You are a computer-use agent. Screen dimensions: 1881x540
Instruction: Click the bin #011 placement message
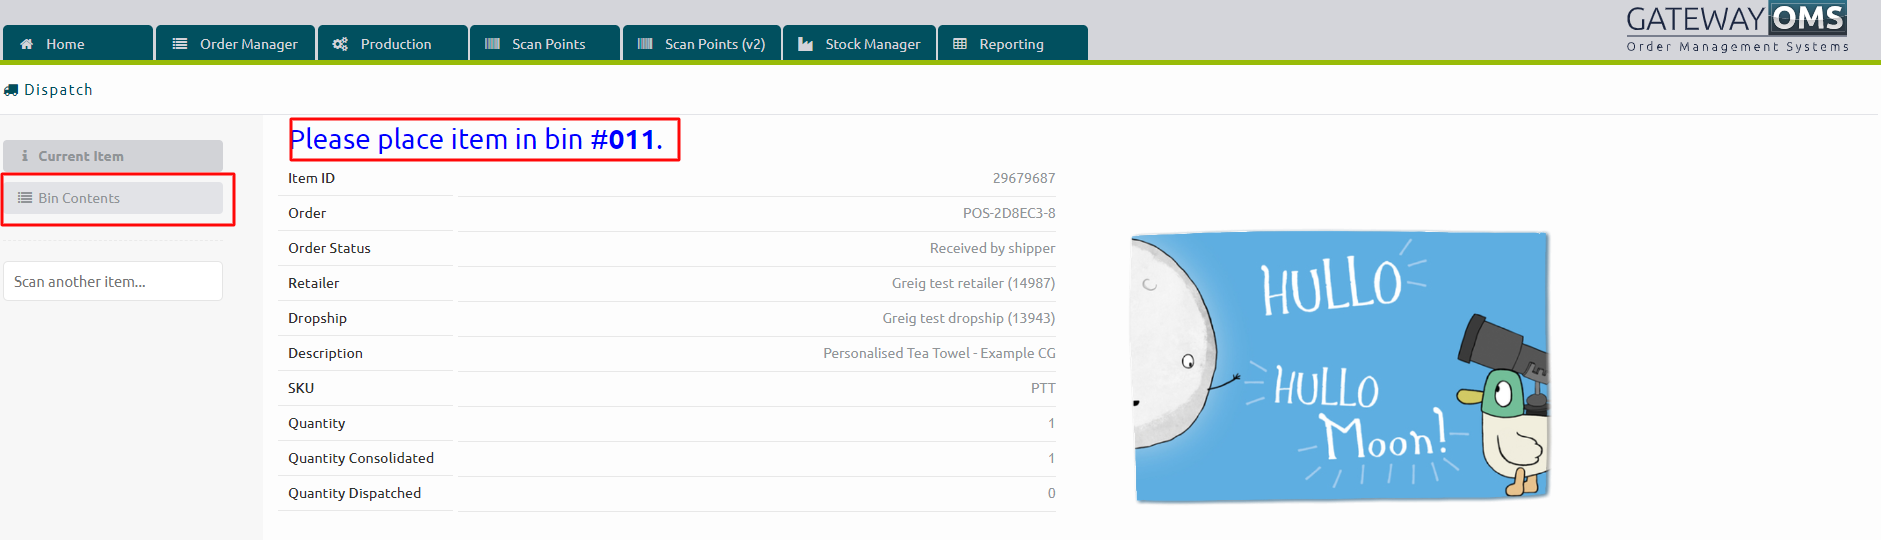[476, 139]
